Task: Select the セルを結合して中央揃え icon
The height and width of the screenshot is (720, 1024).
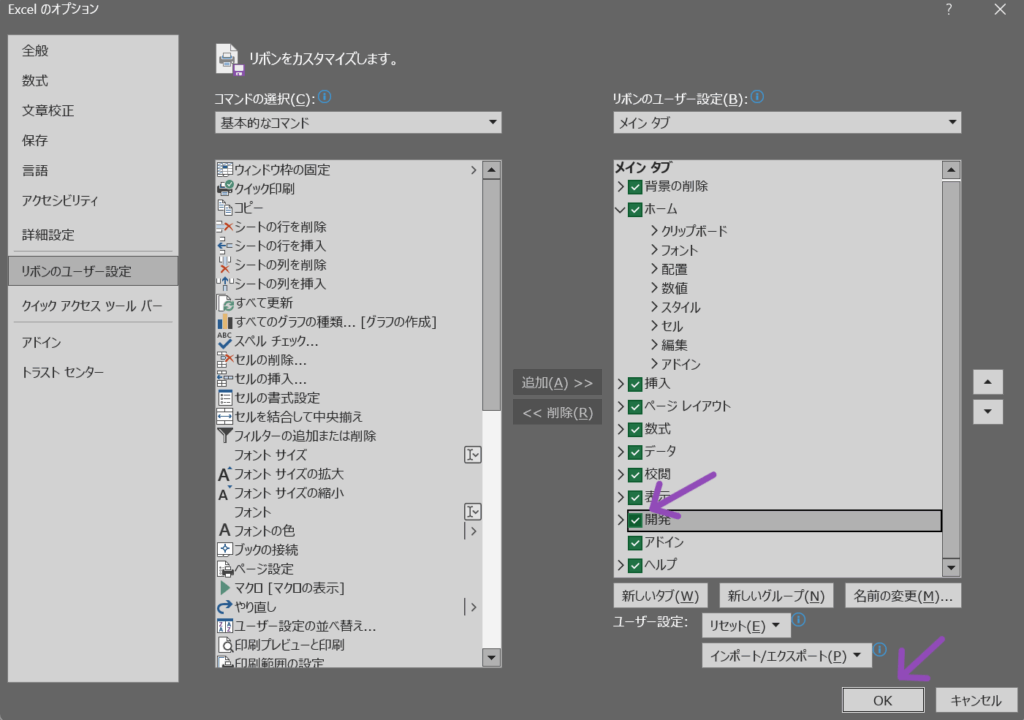Action: [x=224, y=417]
